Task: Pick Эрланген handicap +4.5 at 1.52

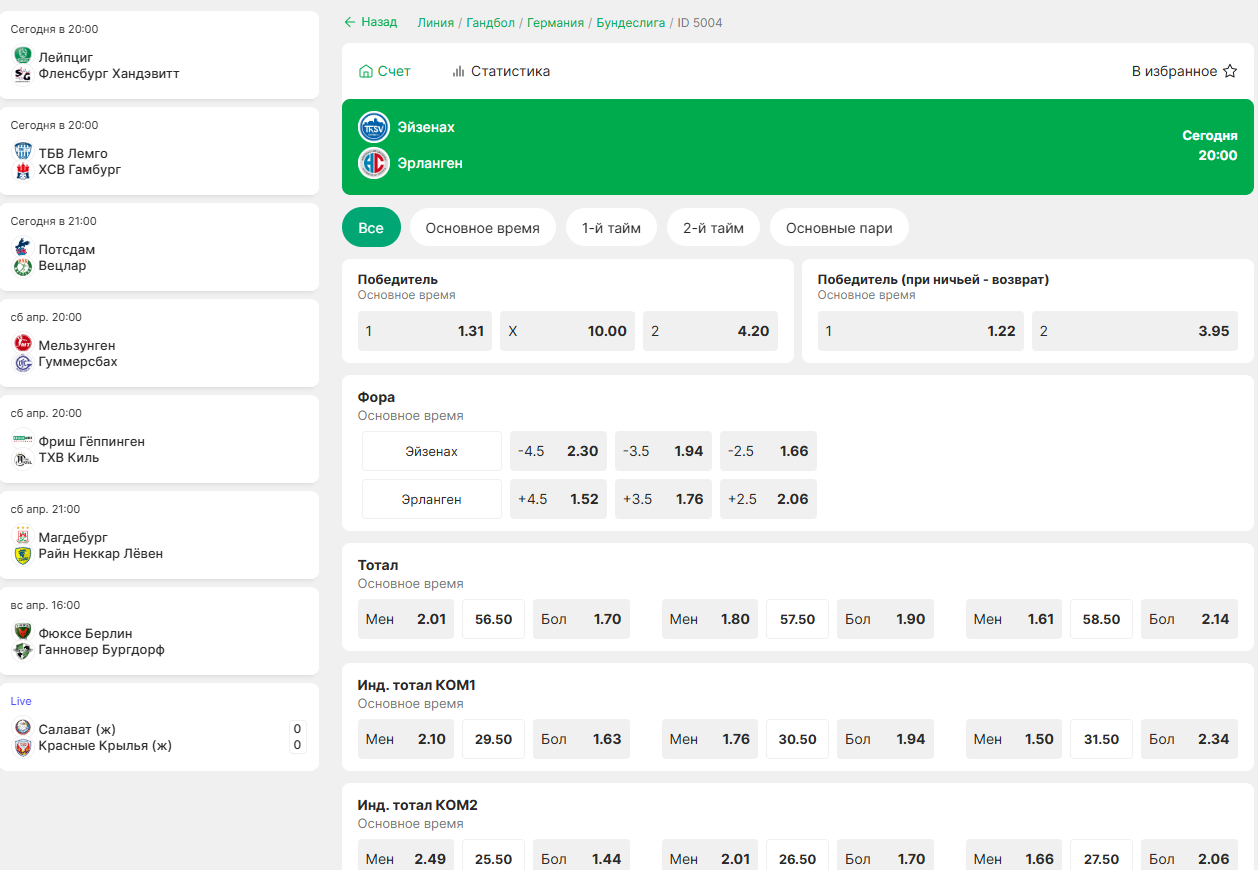Action: pyautogui.click(x=558, y=499)
